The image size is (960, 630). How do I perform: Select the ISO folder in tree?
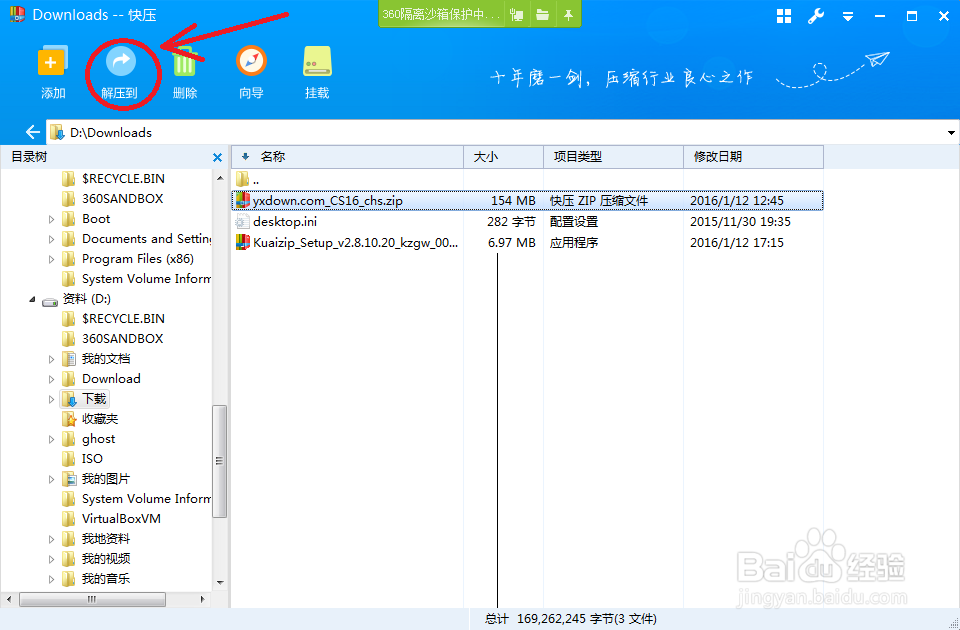tap(82, 459)
